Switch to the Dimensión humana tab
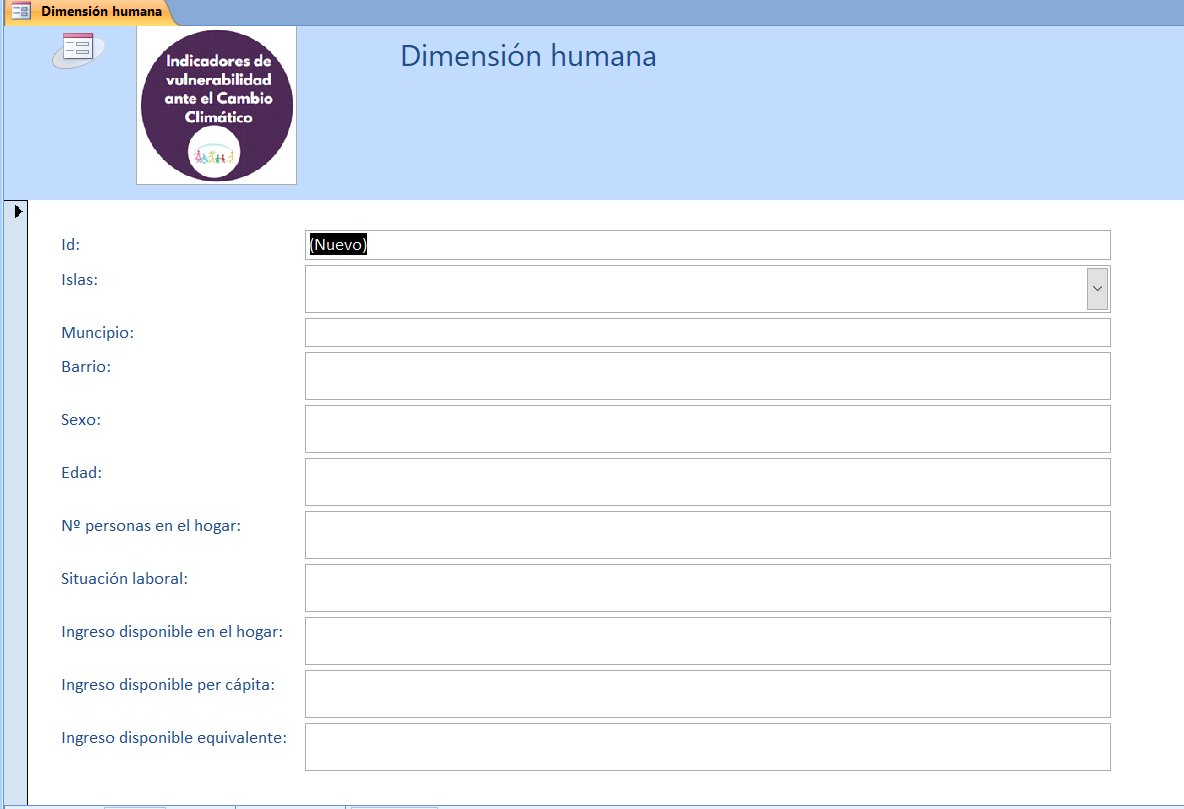The image size is (1184, 809). 100,11
